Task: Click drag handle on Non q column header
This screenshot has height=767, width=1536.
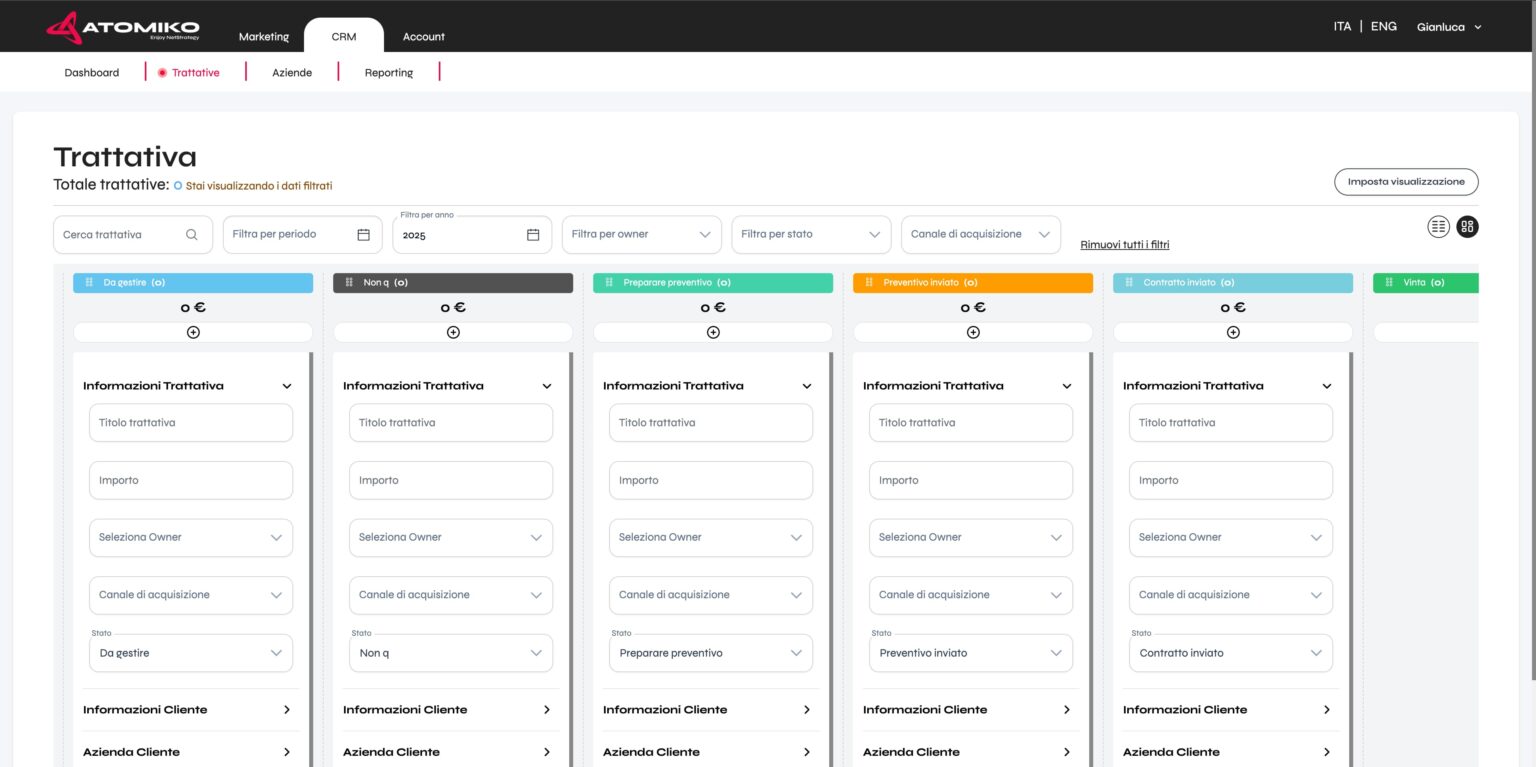Action: pos(349,283)
